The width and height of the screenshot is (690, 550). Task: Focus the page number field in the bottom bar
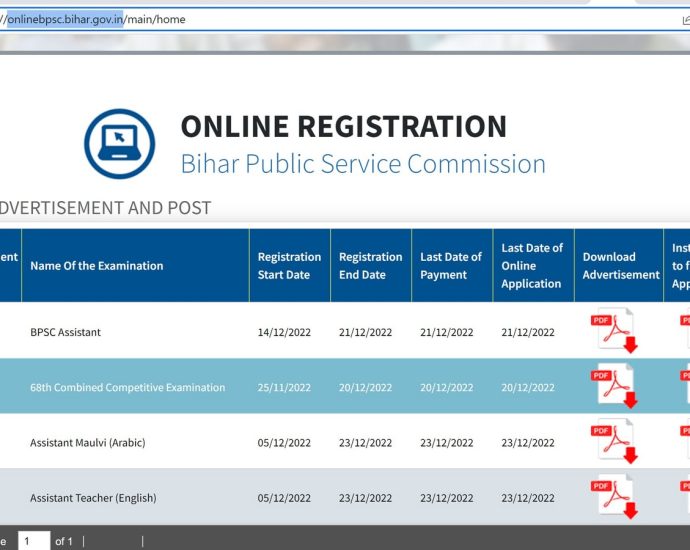pyautogui.click(x=34, y=541)
